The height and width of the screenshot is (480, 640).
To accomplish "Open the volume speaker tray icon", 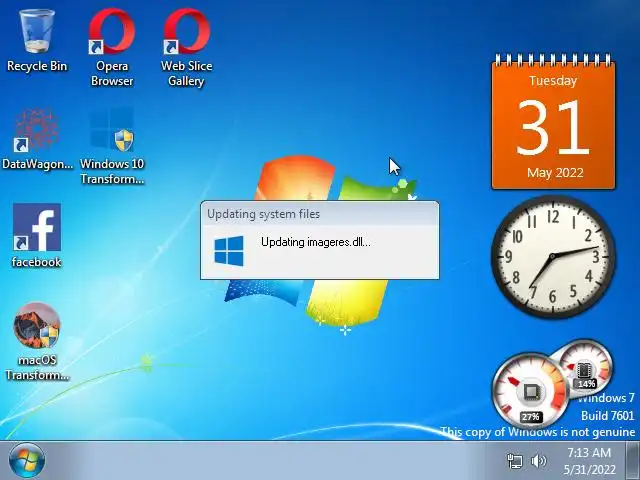I will pyautogui.click(x=538, y=461).
